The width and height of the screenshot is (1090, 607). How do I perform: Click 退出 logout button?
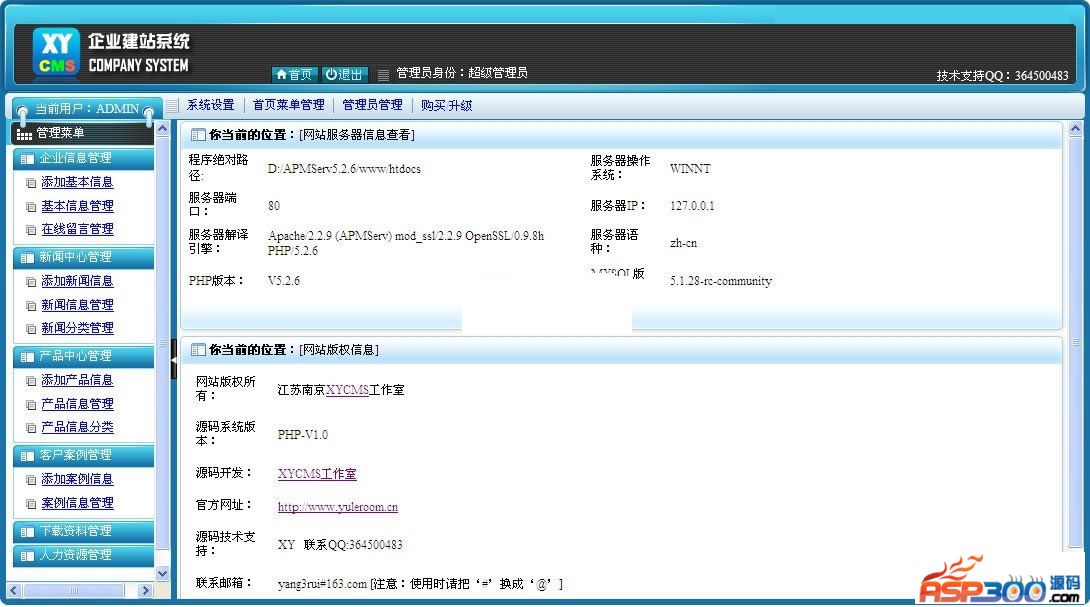pyautogui.click(x=344, y=74)
